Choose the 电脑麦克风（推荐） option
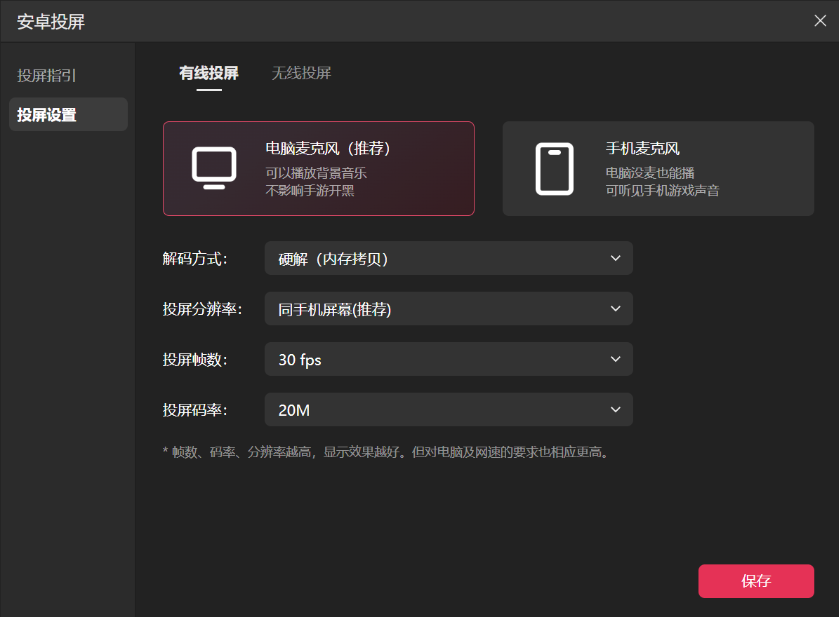 328,149
